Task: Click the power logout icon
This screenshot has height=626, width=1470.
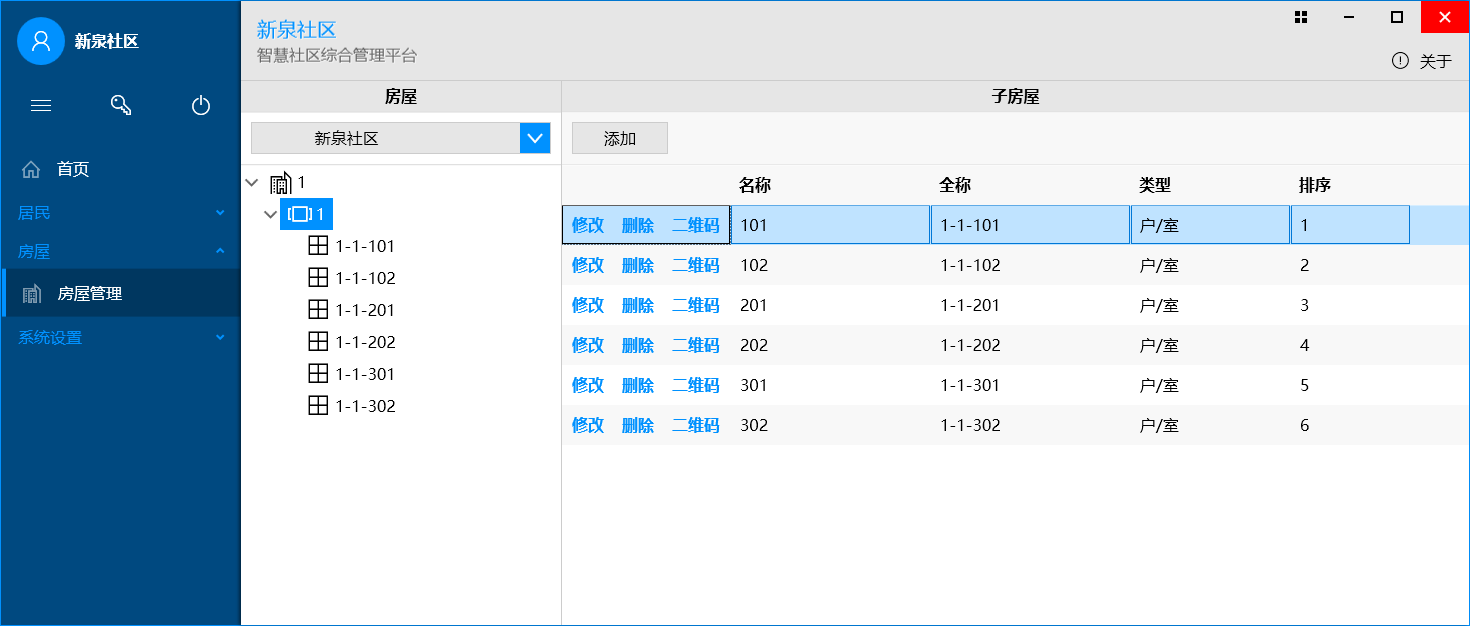Action: click(201, 106)
